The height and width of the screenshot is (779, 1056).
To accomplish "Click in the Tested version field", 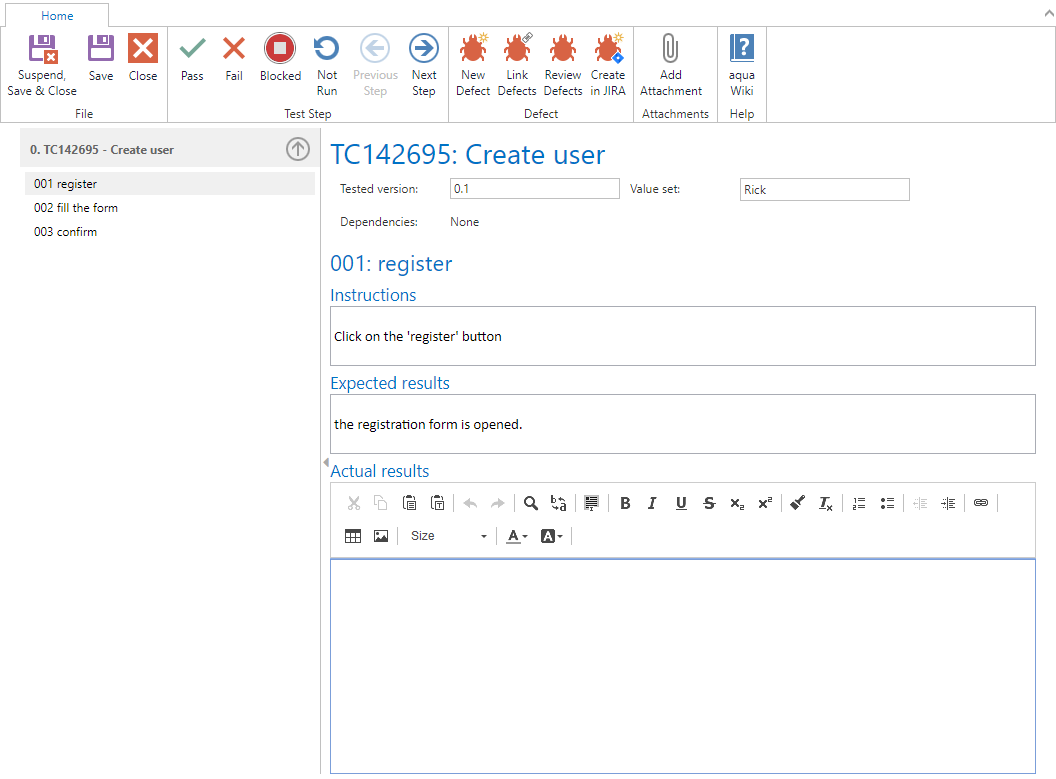I will click(534, 189).
